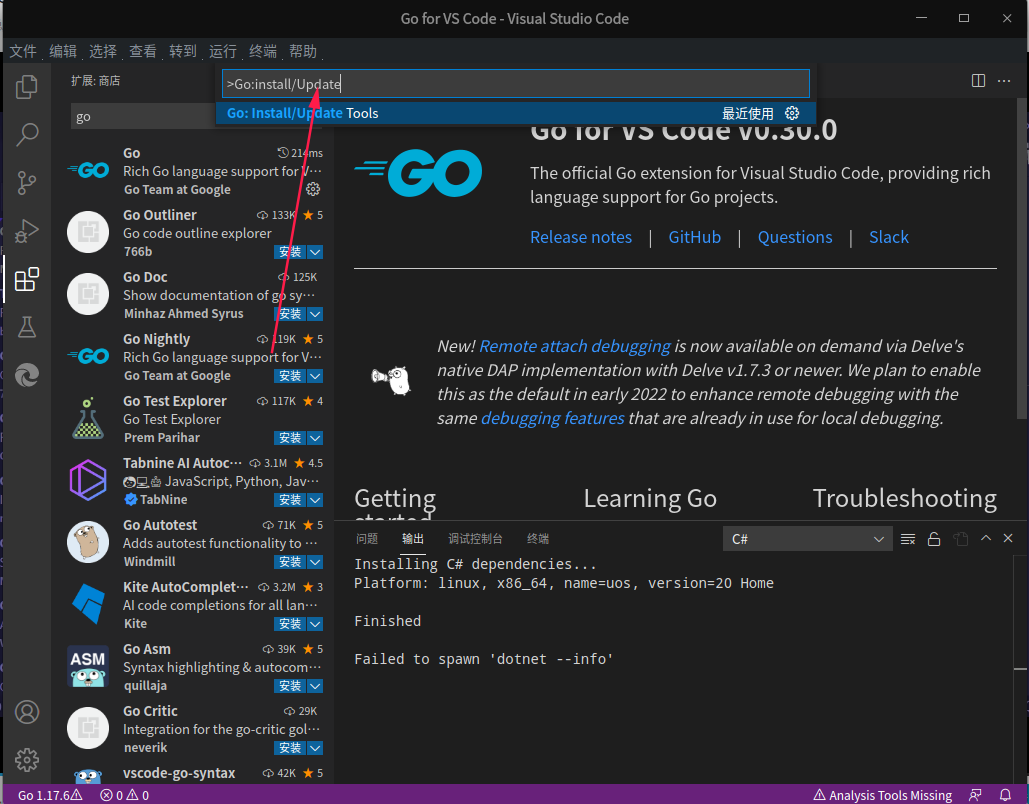Configure keybinding gear for Install/Update Tools command
The image size is (1029, 804).
click(x=792, y=113)
